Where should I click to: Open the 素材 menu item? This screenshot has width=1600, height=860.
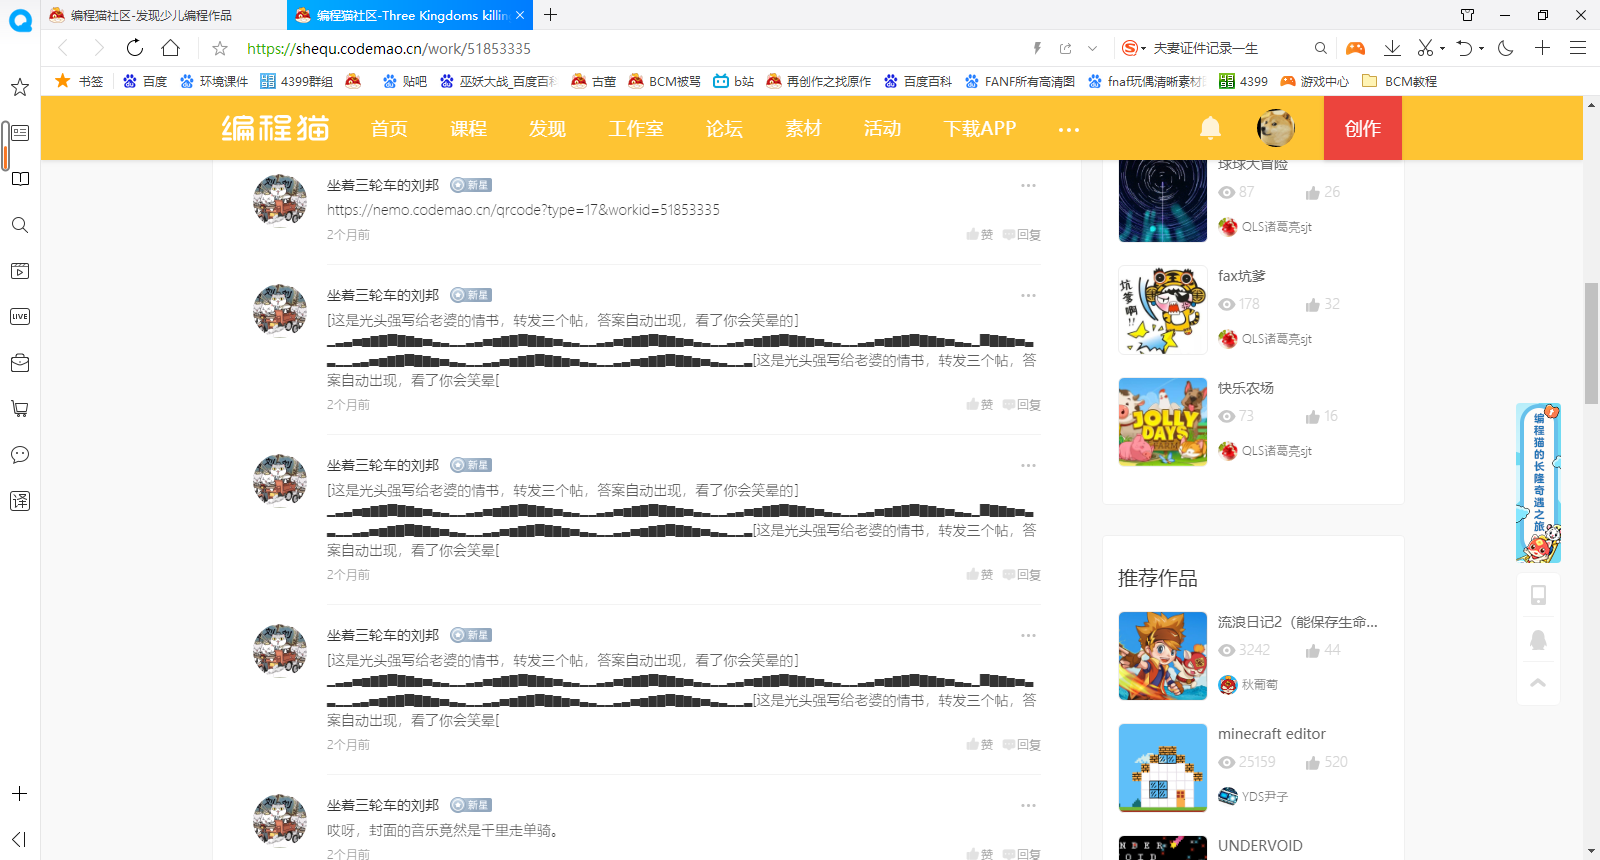pyautogui.click(x=803, y=128)
